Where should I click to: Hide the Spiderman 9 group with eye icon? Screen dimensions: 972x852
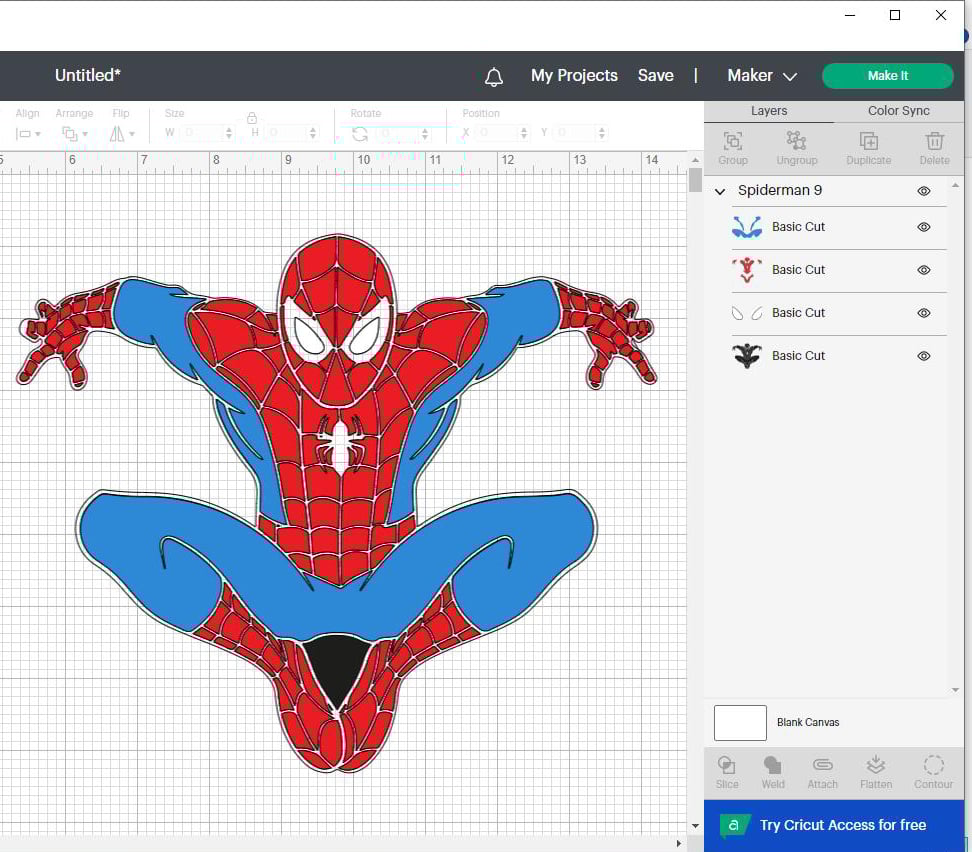pos(924,191)
